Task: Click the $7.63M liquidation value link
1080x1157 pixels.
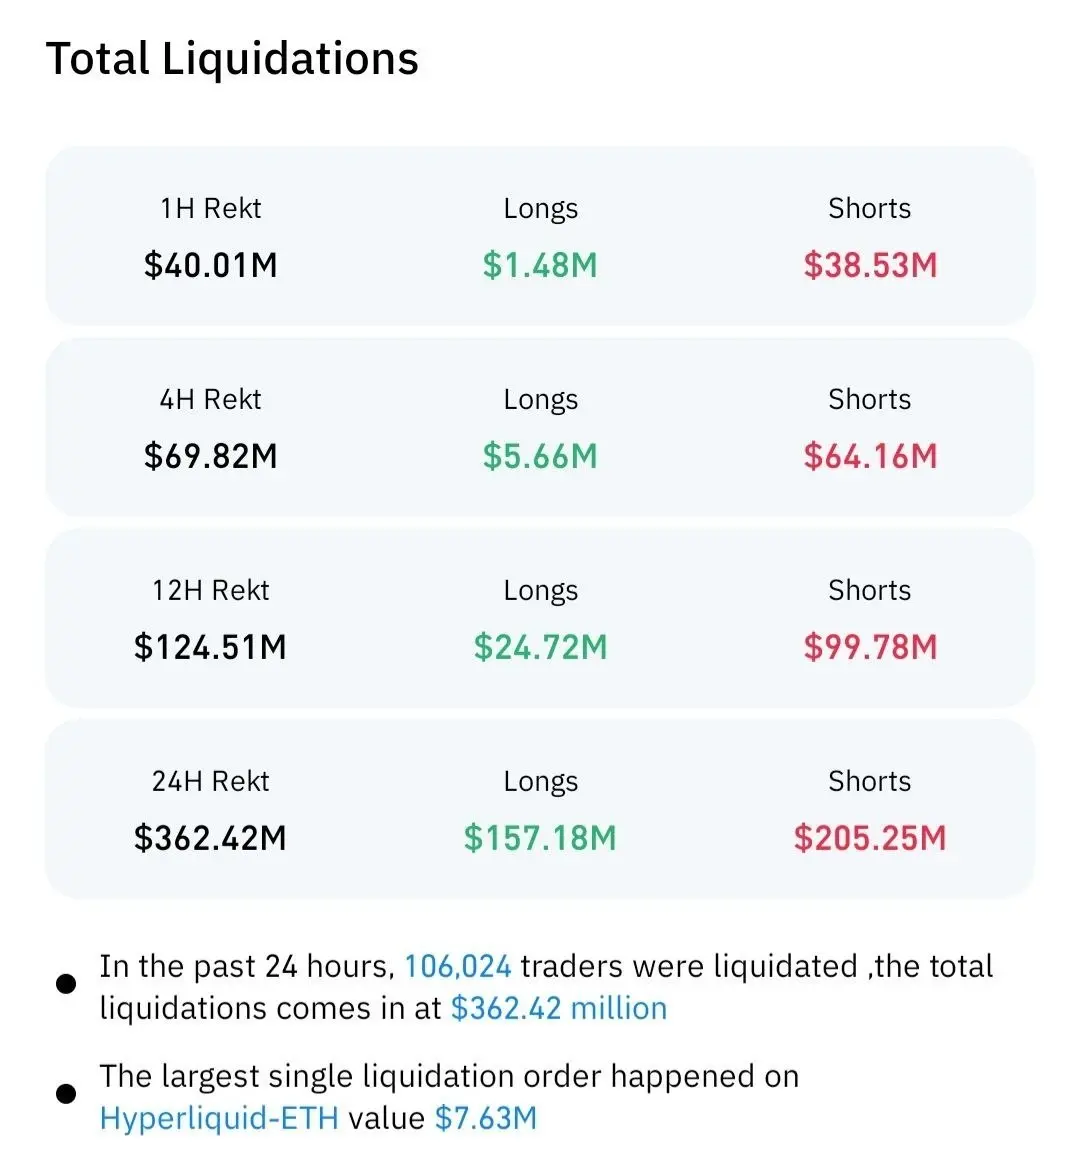Action: point(486,1119)
